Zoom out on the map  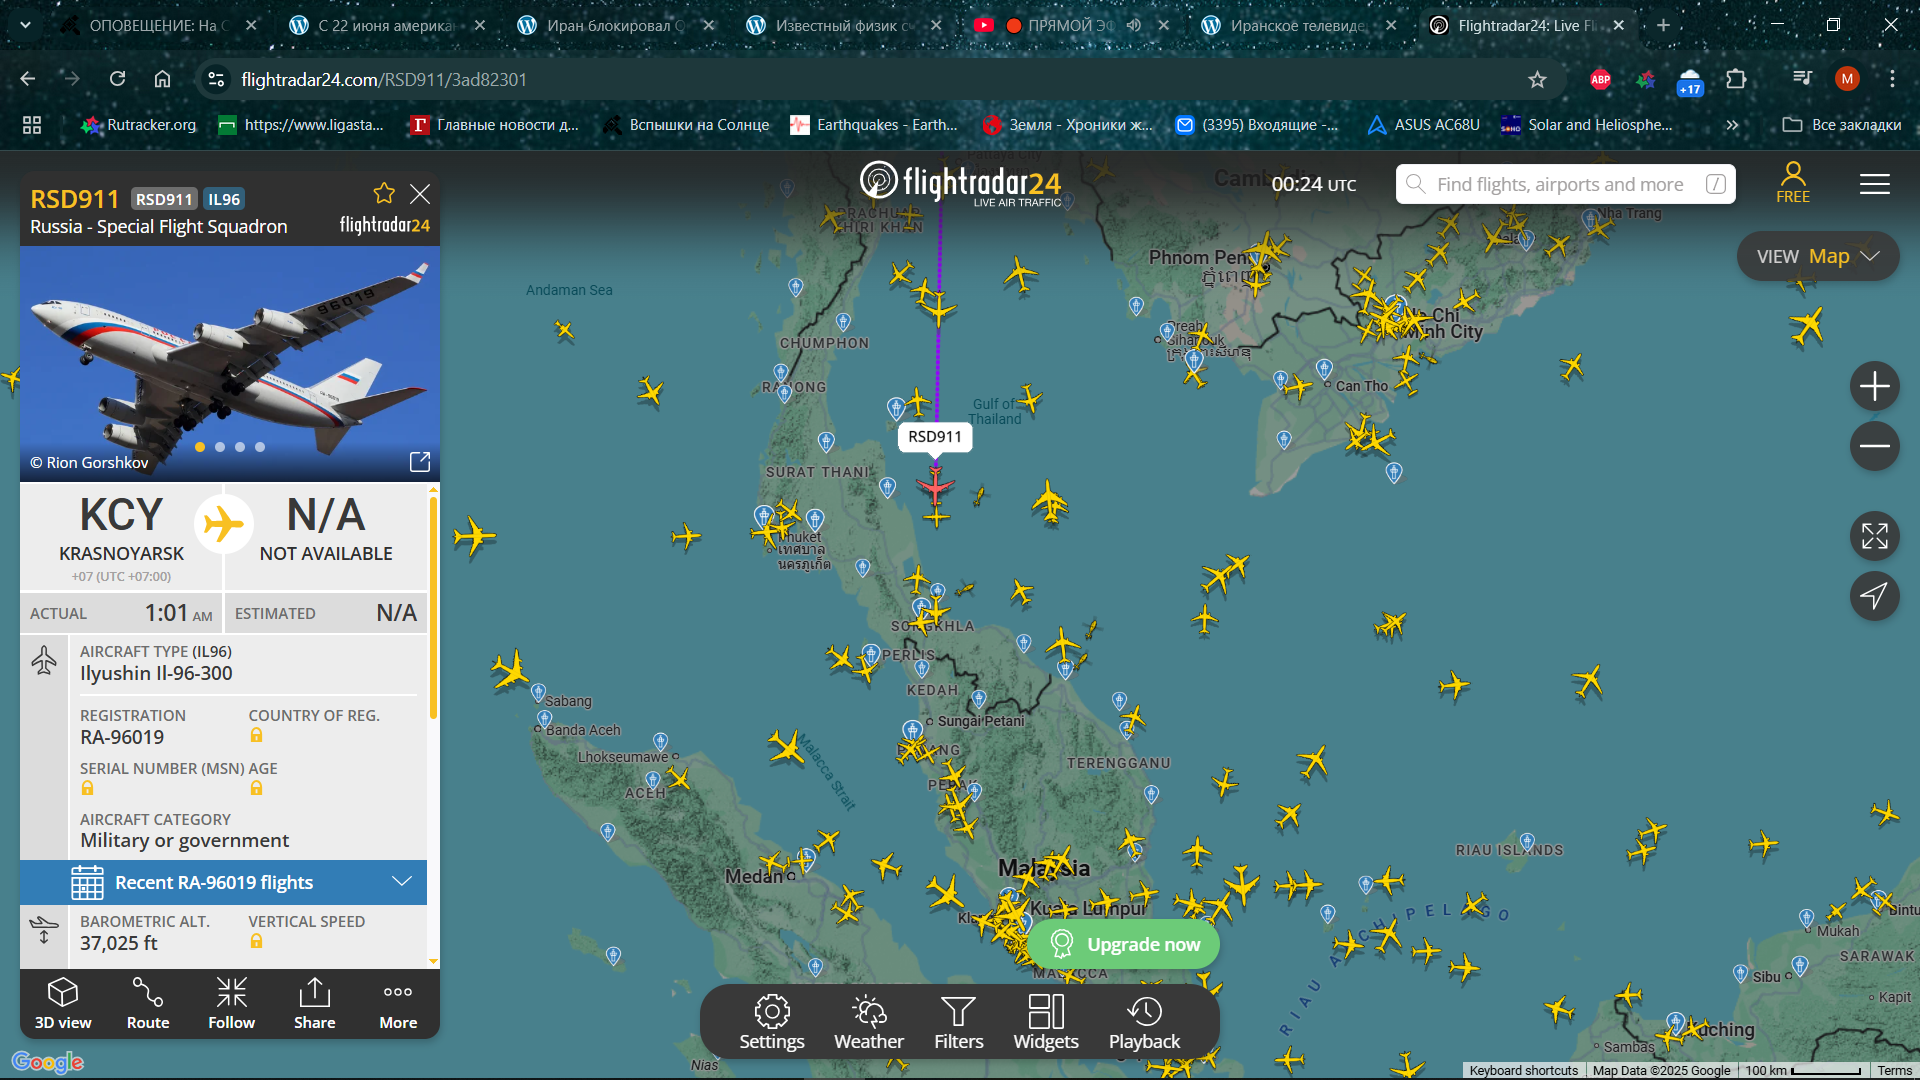point(1874,446)
